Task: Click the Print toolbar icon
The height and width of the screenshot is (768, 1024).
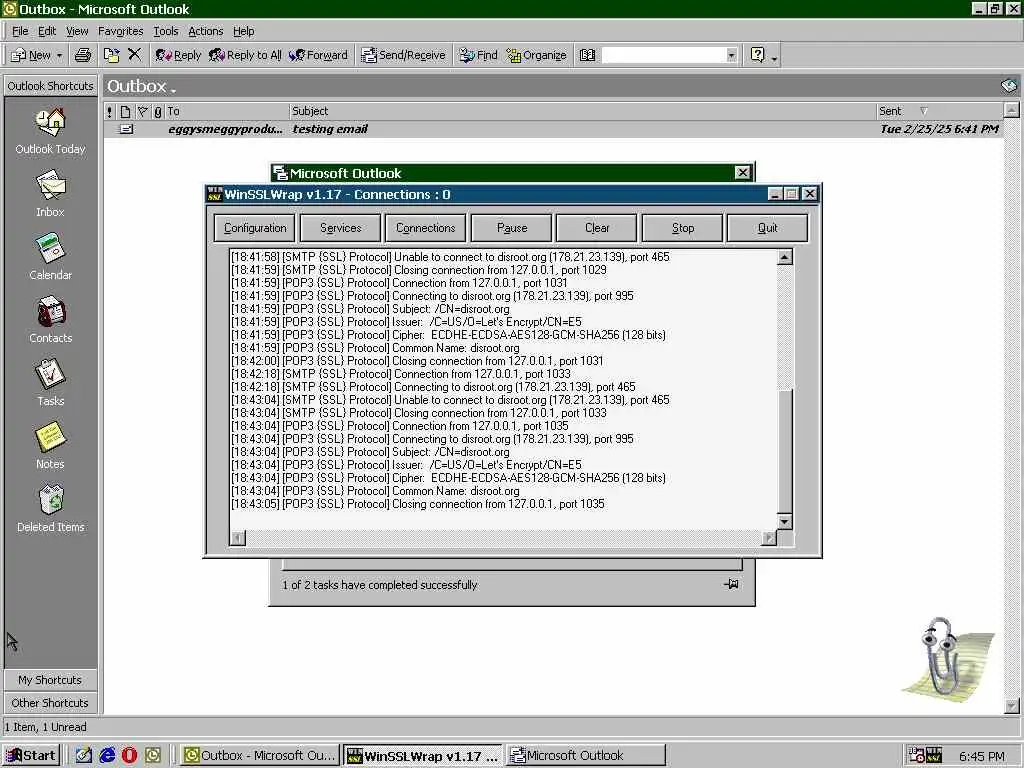Action: click(x=83, y=56)
